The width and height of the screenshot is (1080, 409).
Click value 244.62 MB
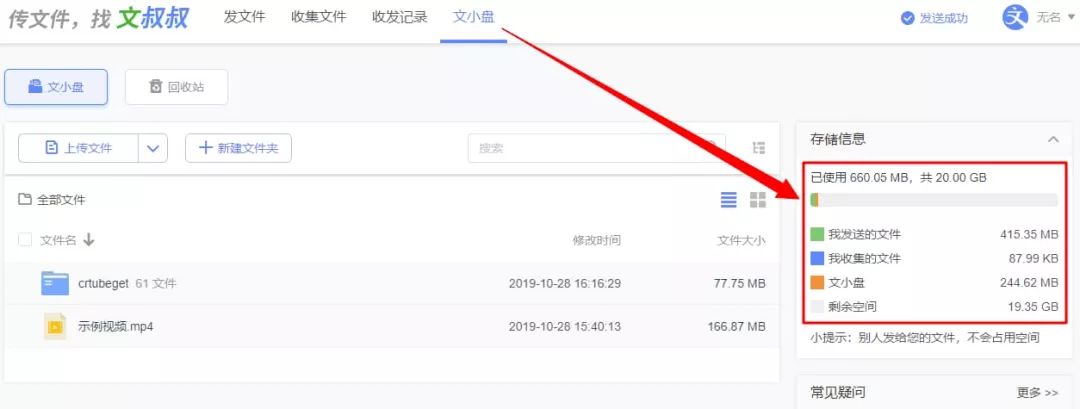pyautogui.click(x=1029, y=282)
